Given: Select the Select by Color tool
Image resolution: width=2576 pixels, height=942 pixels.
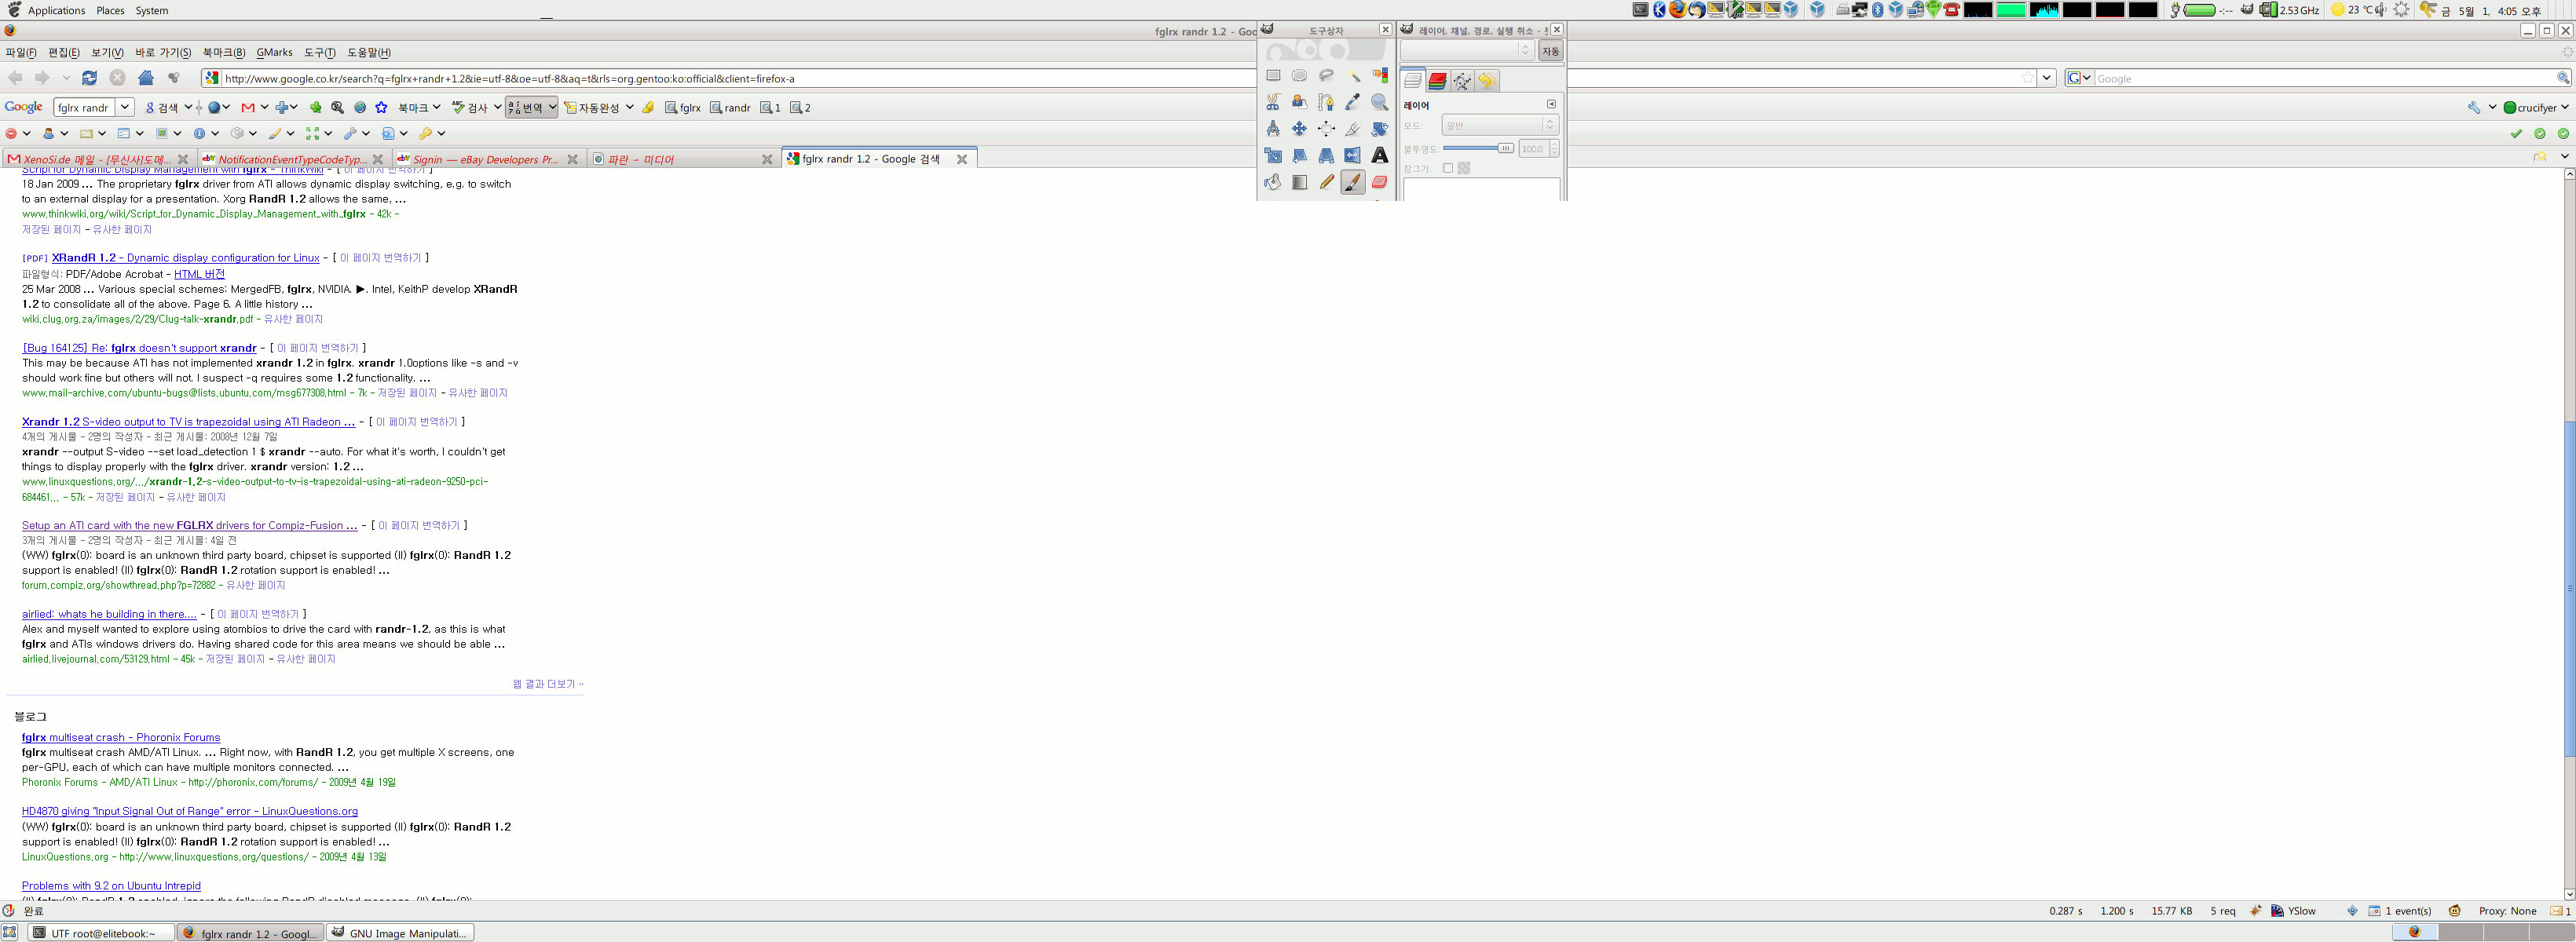Looking at the screenshot, I should point(1380,75).
